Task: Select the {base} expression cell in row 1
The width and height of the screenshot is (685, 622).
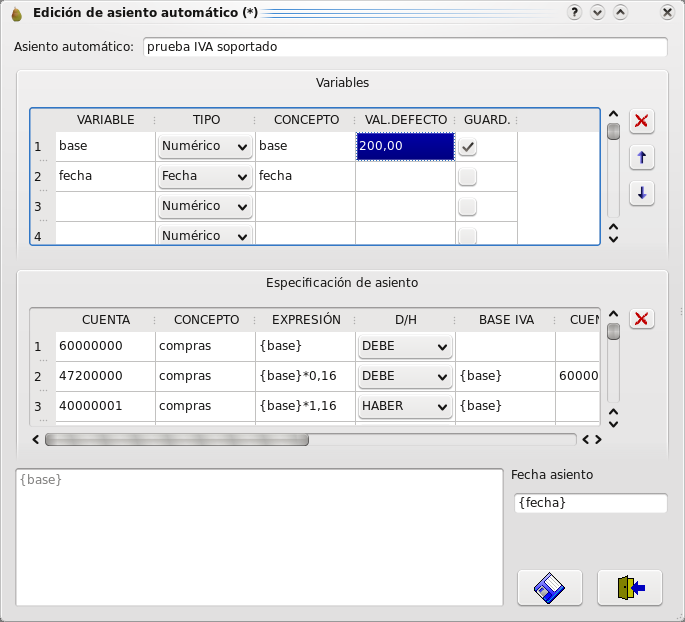Action: (x=305, y=346)
